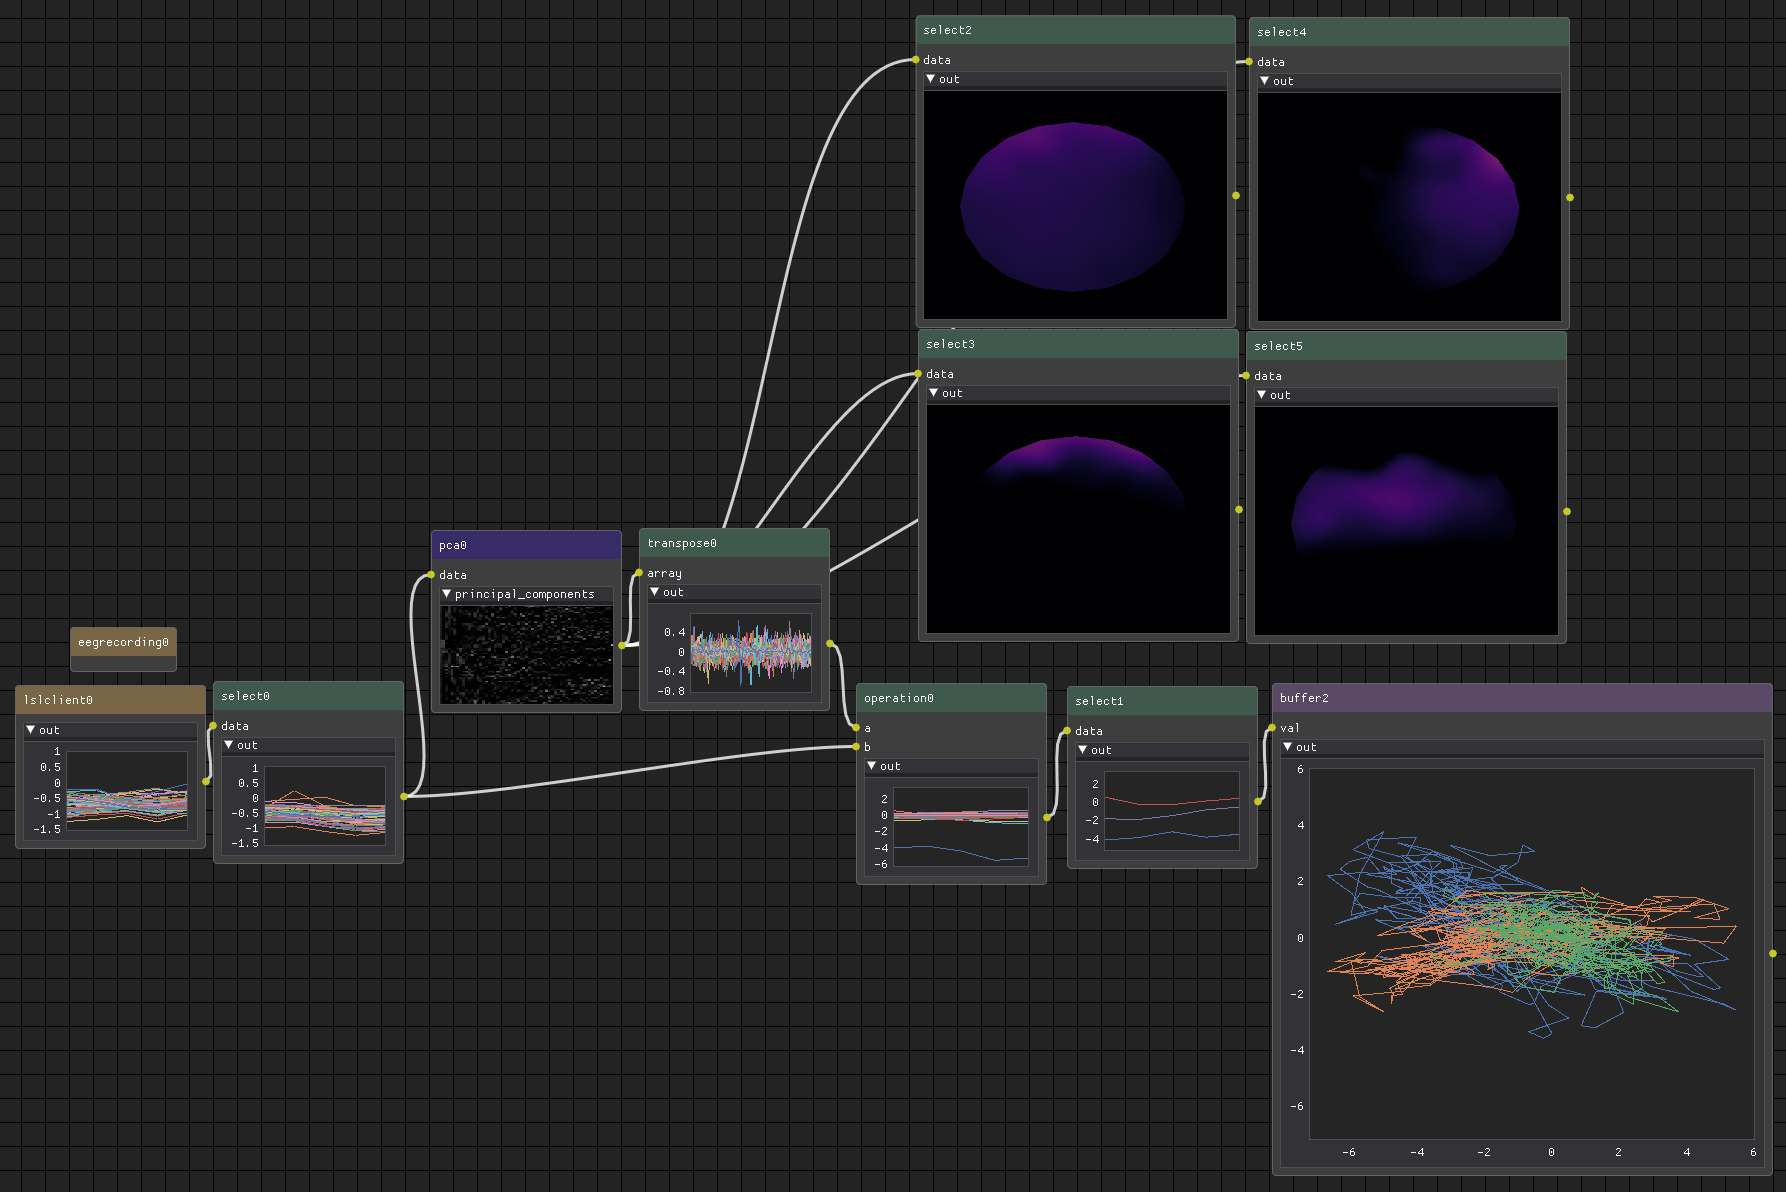Viewport: 1786px width, 1192px height.
Task: Click the val input pin on buffer2
Action: [x=1271, y=728]
